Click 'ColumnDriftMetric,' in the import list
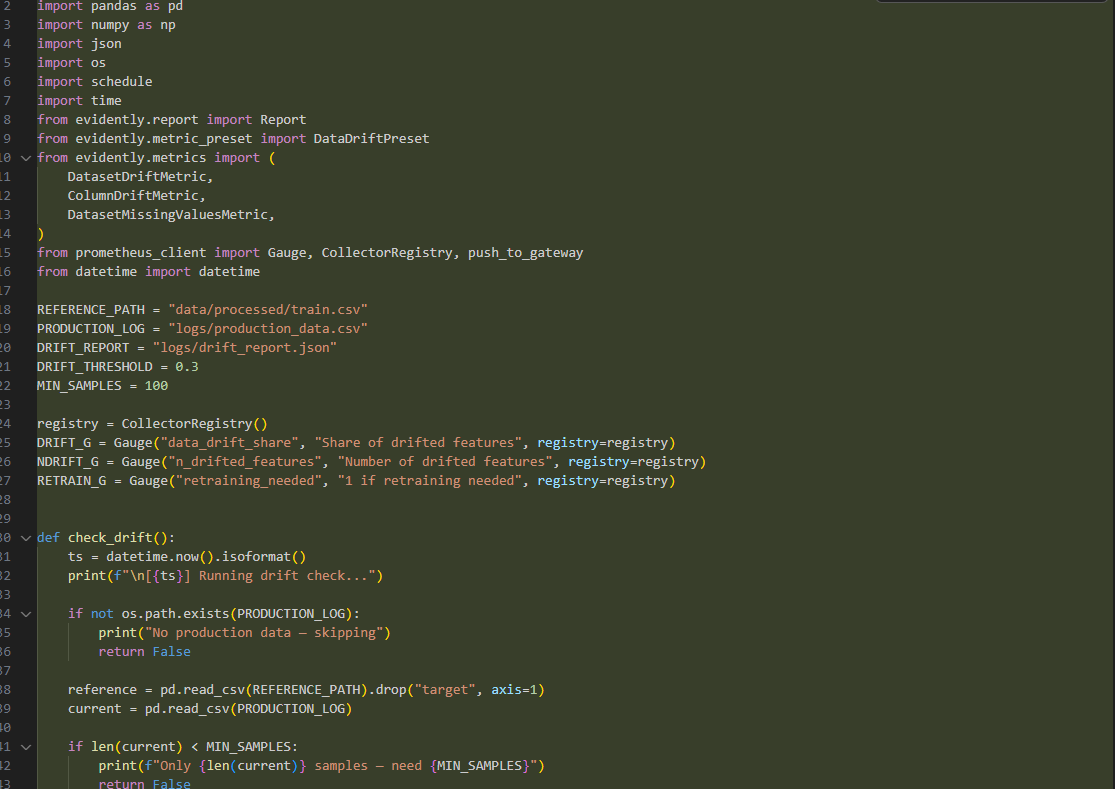The width and height of the screenshot is (1115, 789). (x=137, y=195)
